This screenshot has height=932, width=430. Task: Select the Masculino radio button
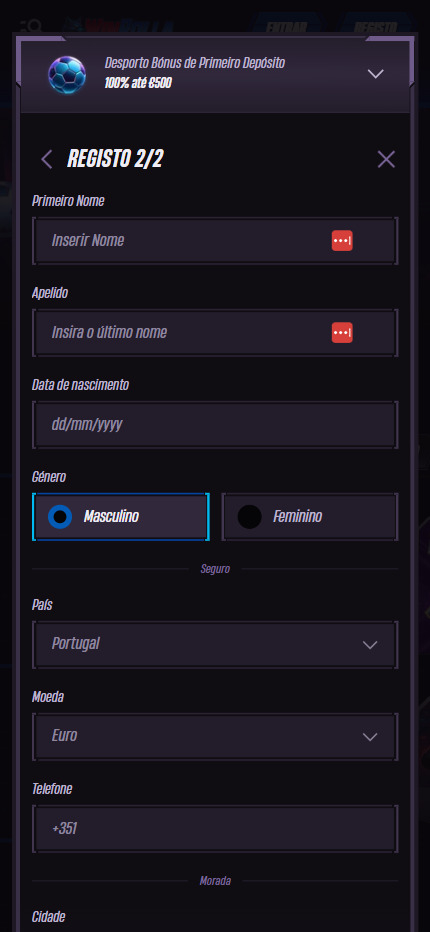pyautogui.click(x=60, y=517)
